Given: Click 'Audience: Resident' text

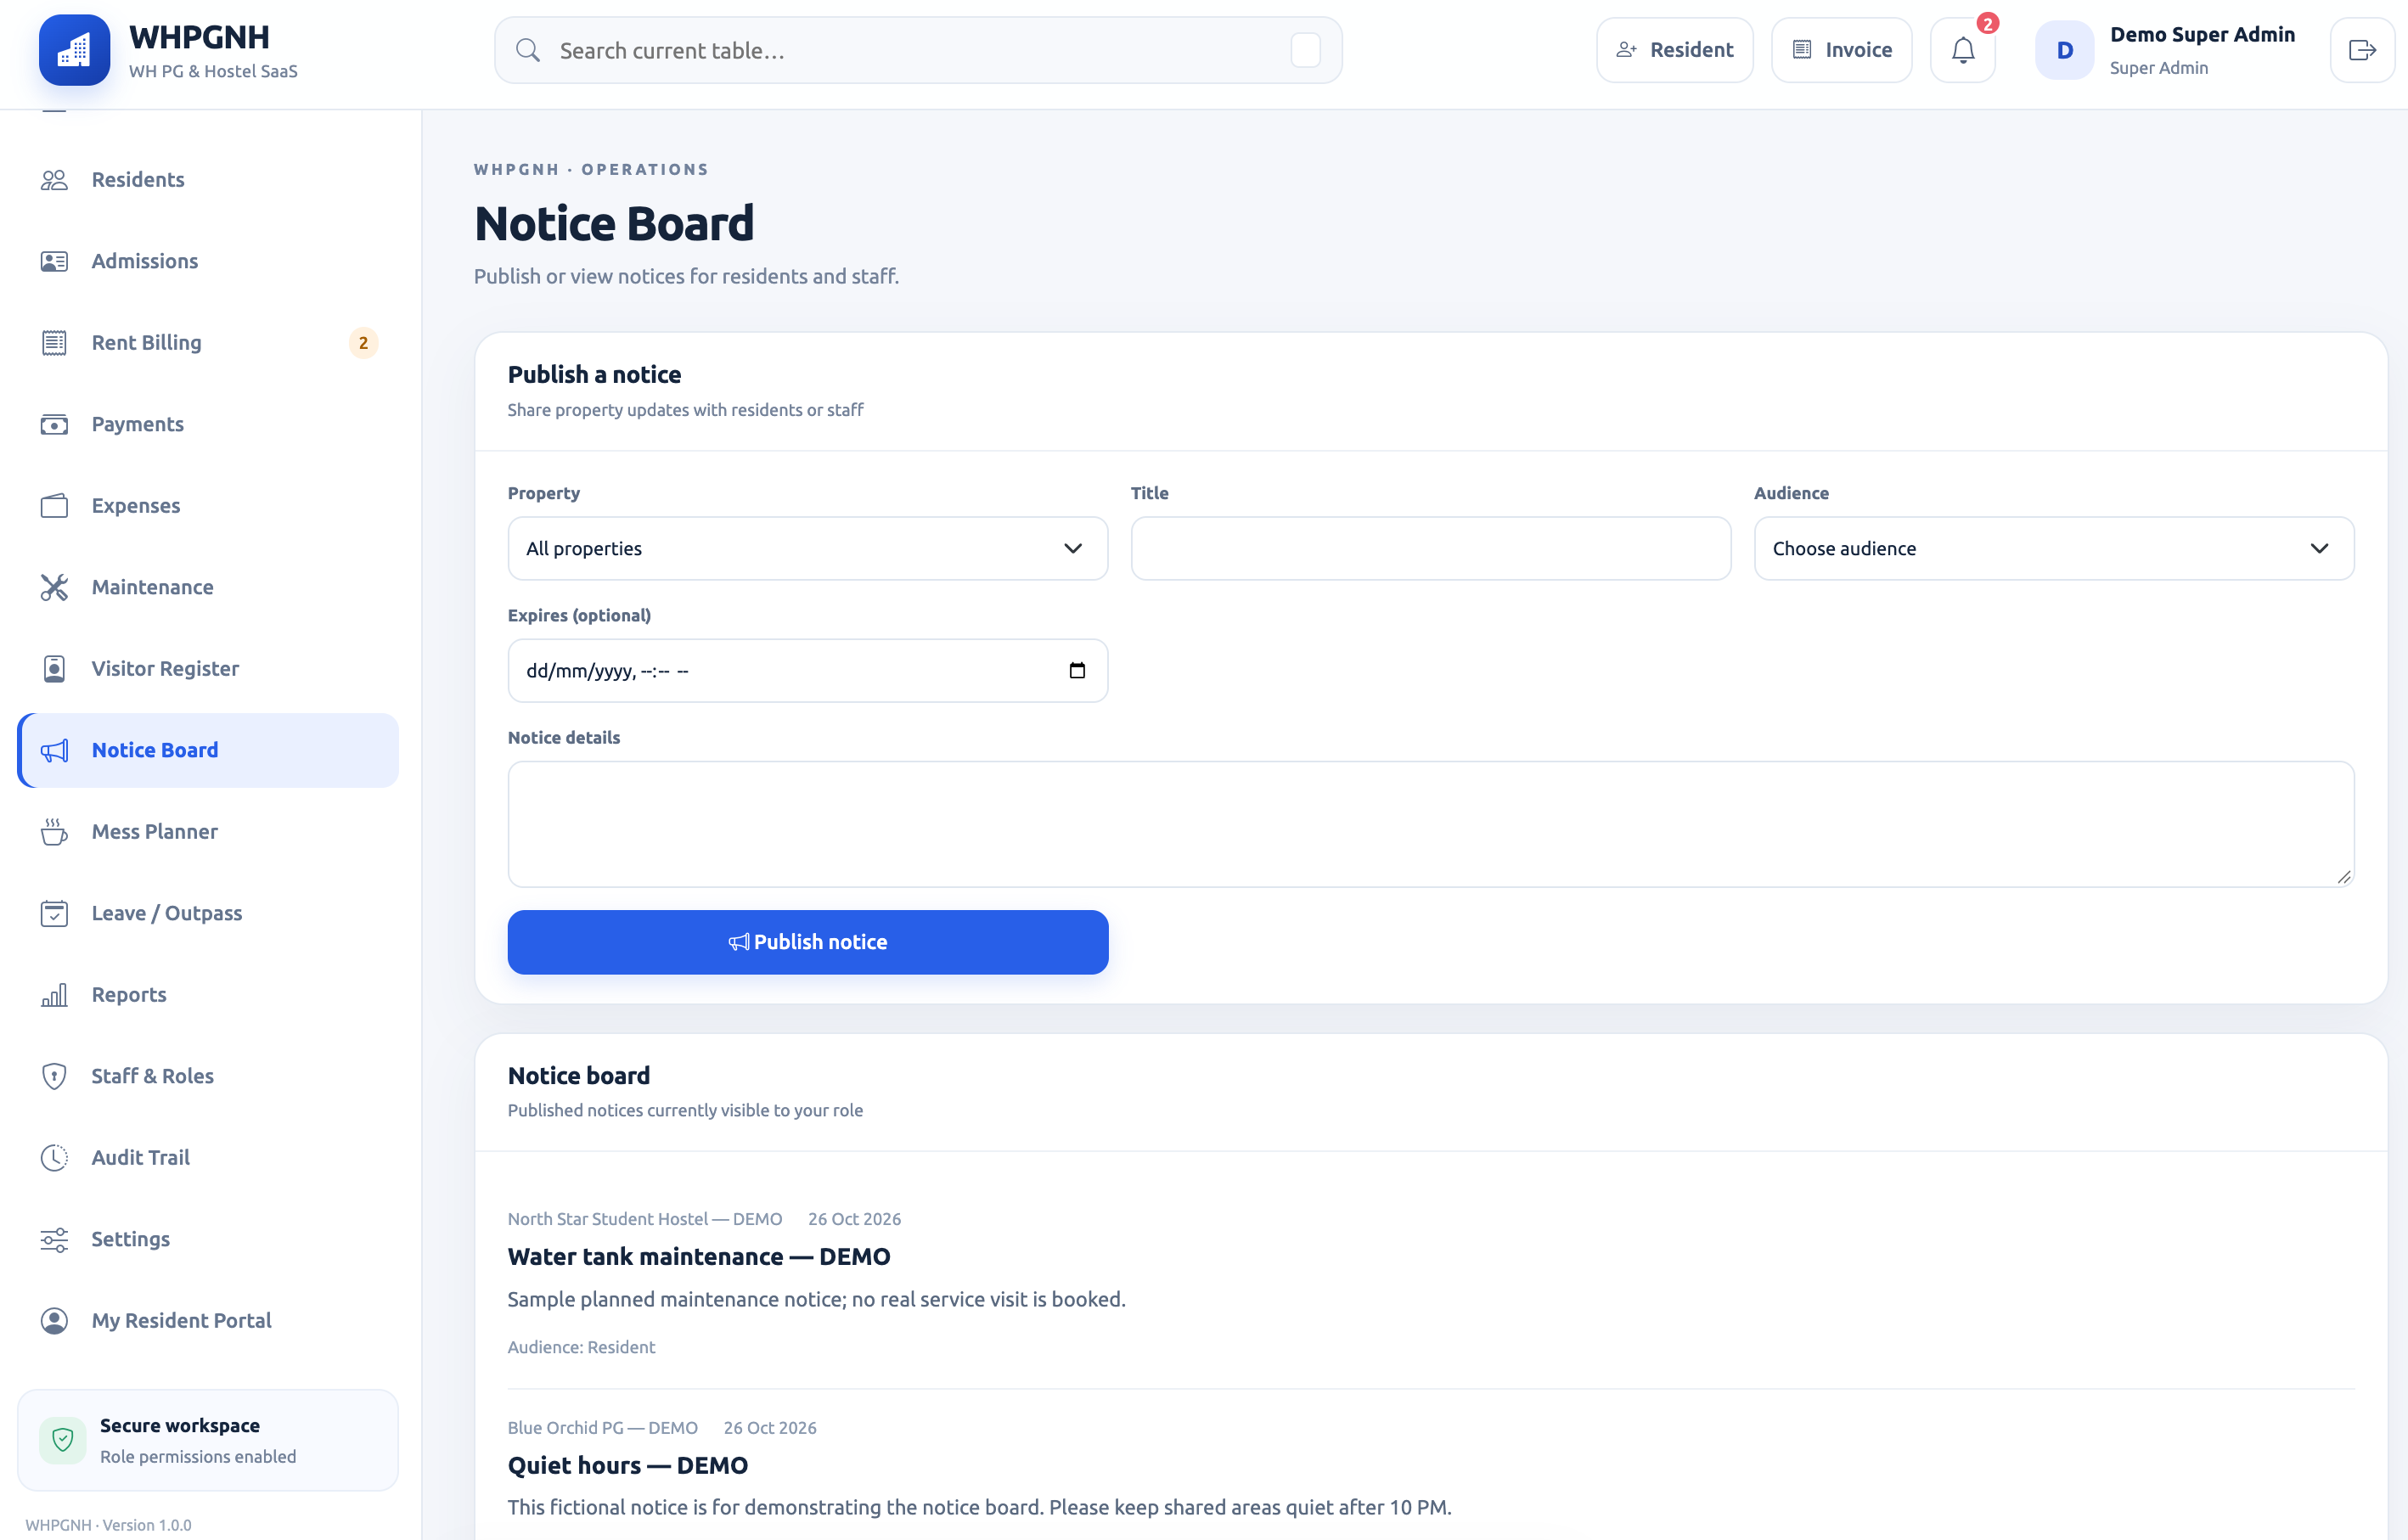Looking at the screenshot, I should coord(581,1347).
